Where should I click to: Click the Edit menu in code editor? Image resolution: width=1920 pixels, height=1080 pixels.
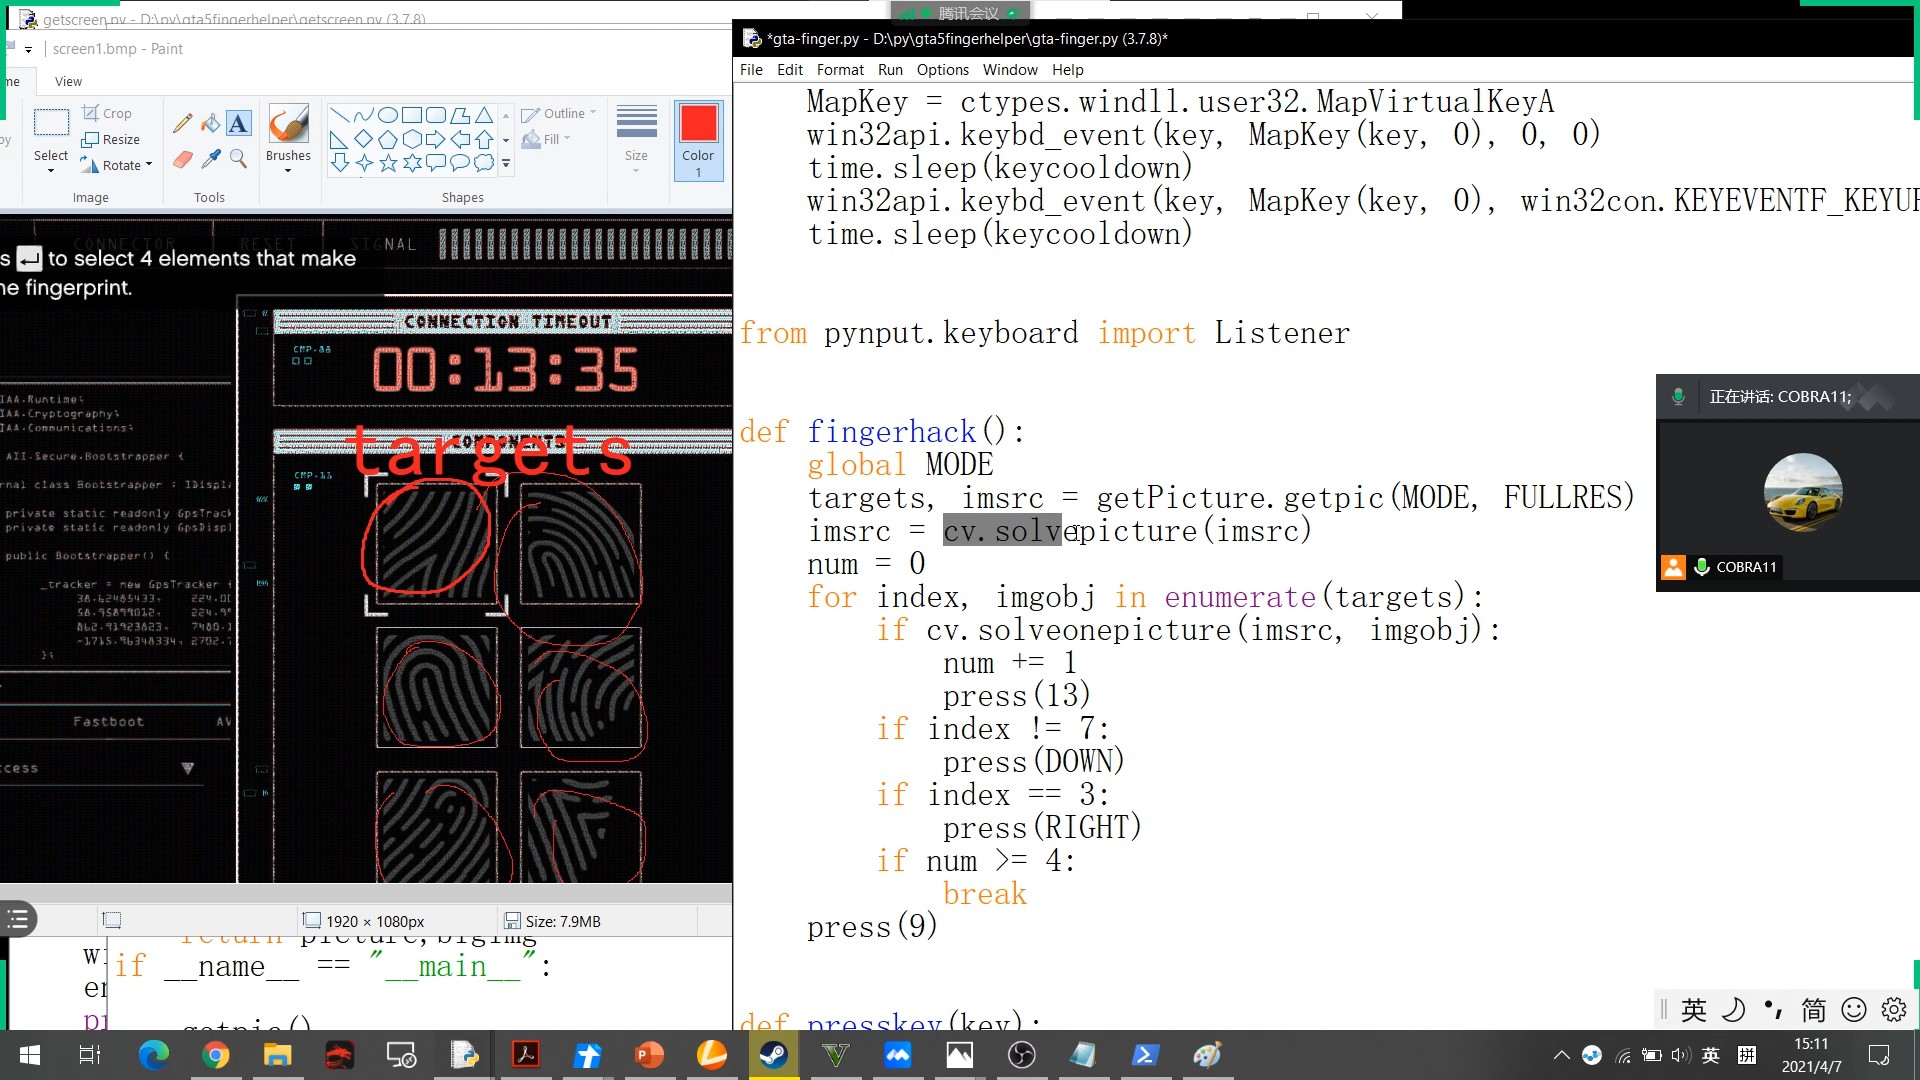click(x=790, y=69)
